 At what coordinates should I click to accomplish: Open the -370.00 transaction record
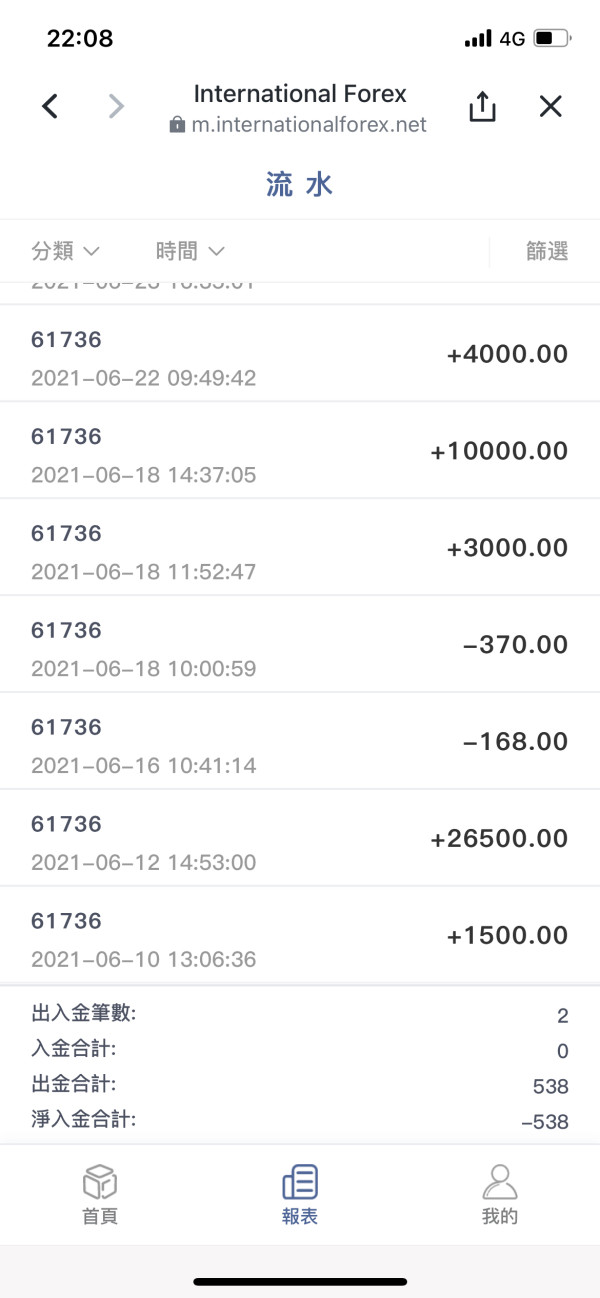tap(300, 645)
